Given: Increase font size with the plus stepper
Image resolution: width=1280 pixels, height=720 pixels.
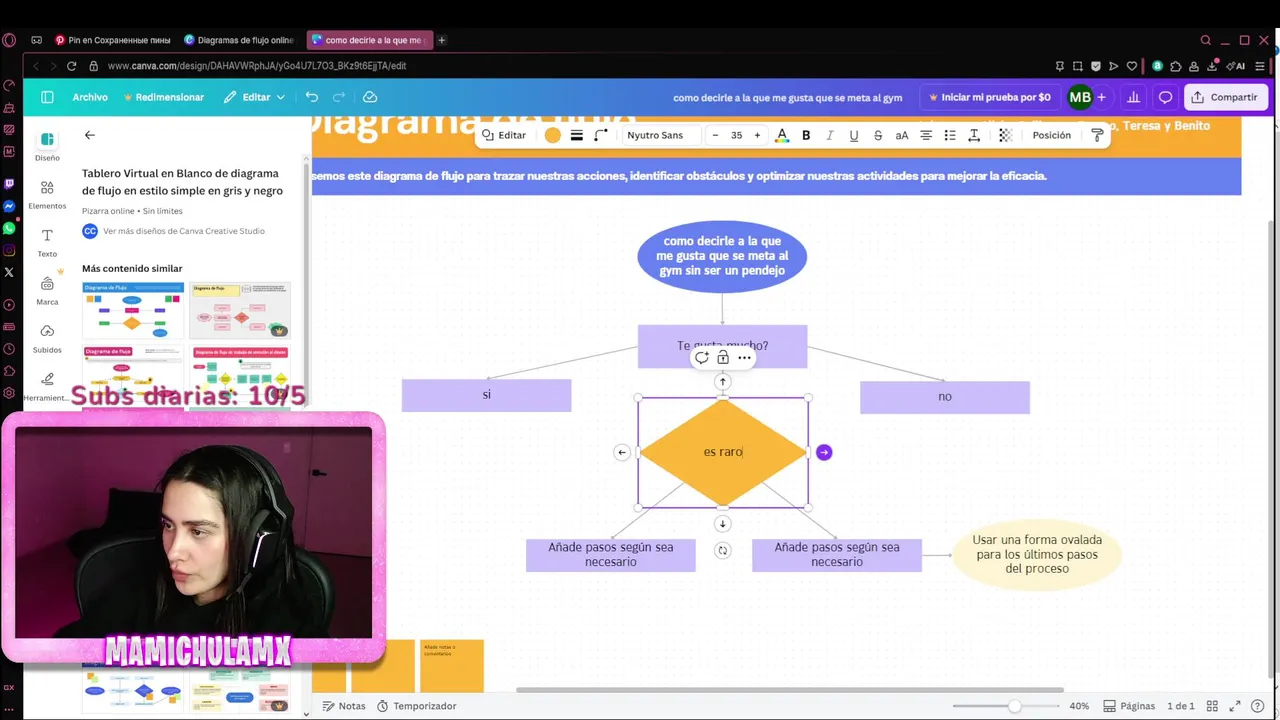Looking at the screenshot, I should point(757,135).
